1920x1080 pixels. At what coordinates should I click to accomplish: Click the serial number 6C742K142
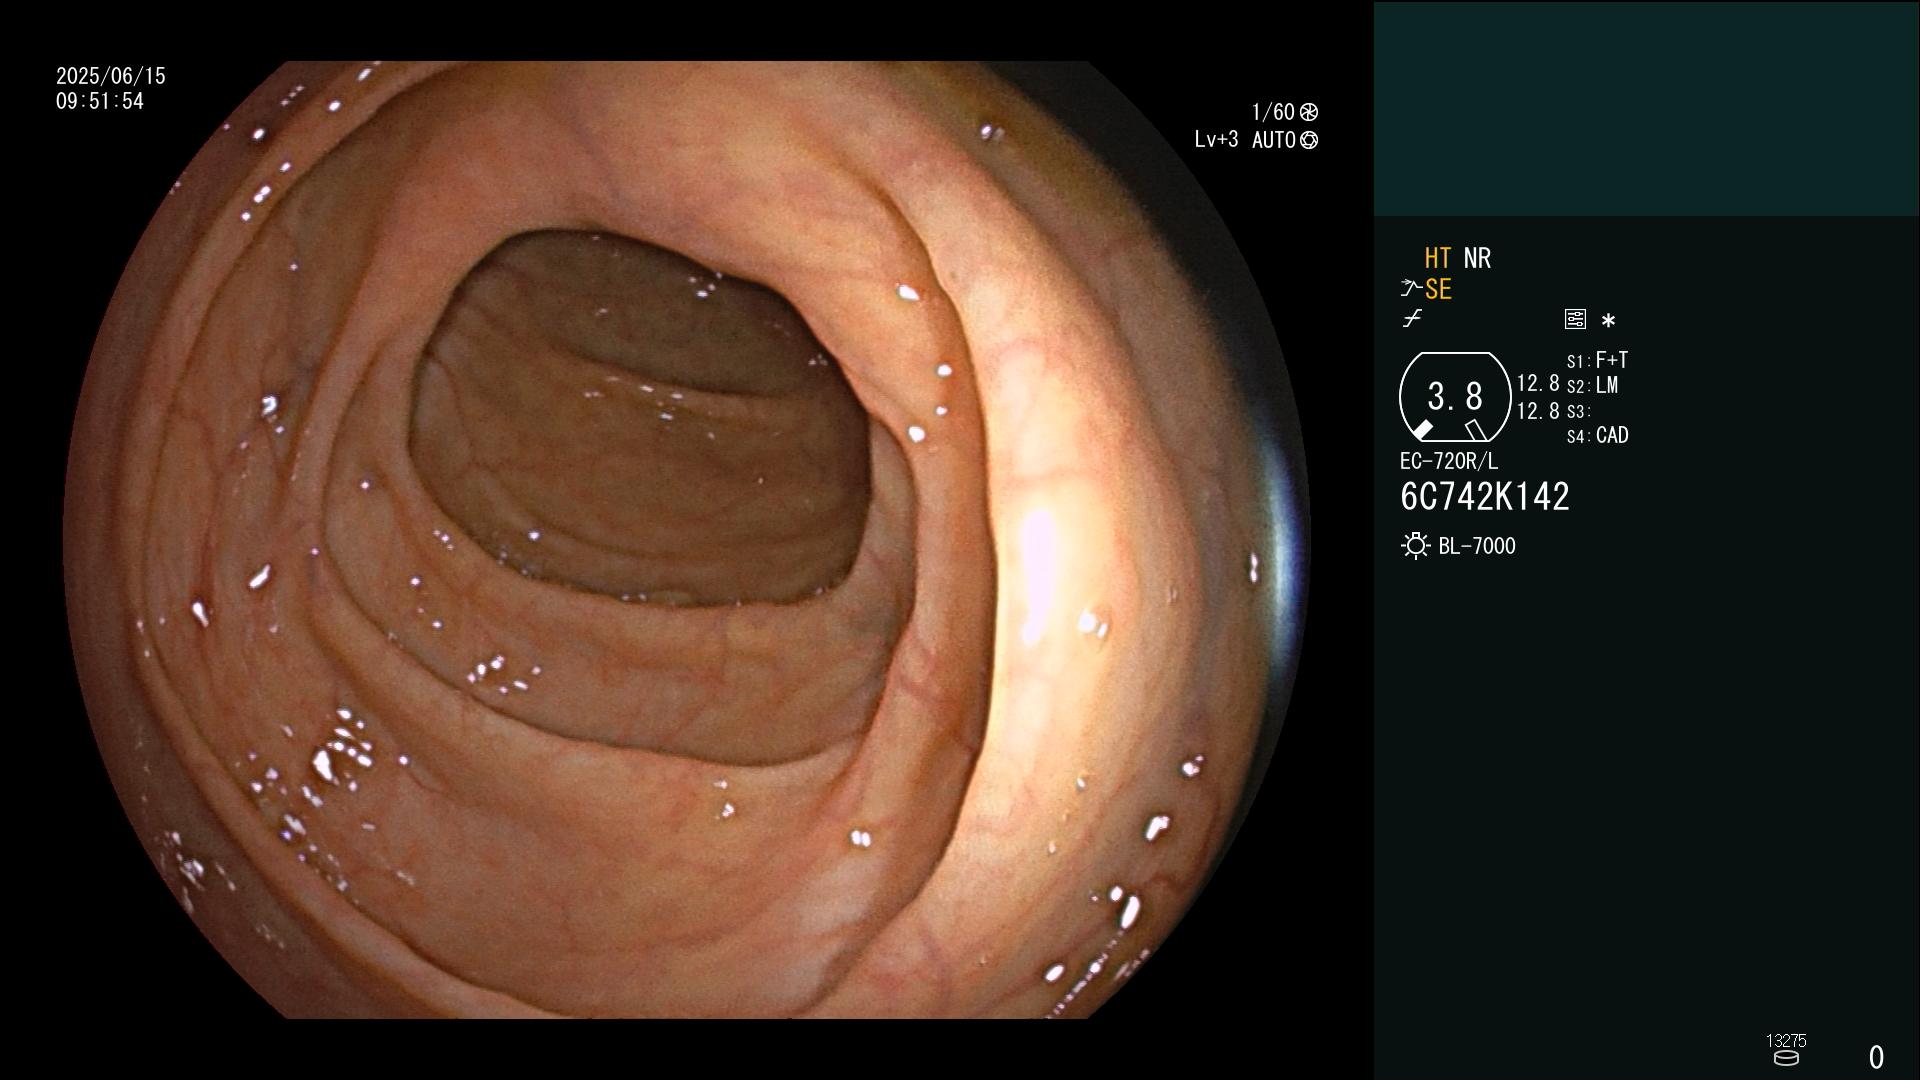click(1485, 497)
